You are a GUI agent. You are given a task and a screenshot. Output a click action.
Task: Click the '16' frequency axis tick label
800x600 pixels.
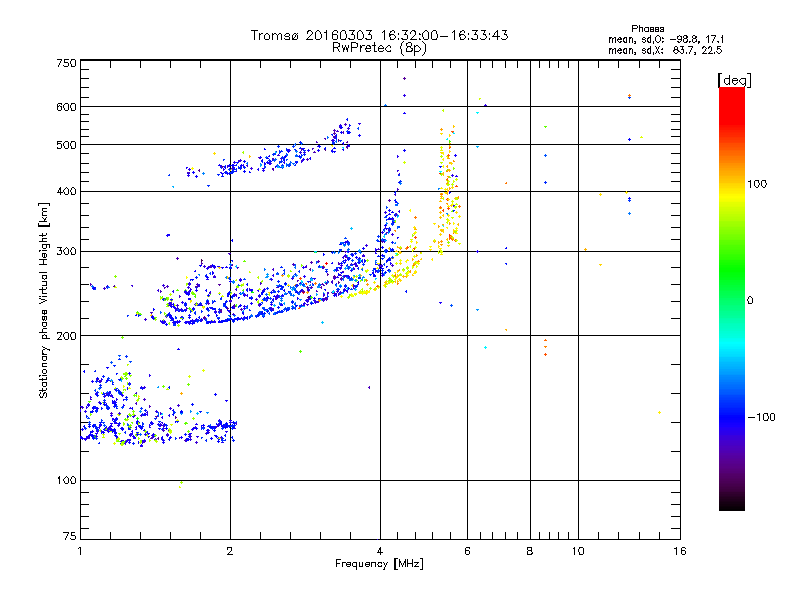tap(680, 551)
